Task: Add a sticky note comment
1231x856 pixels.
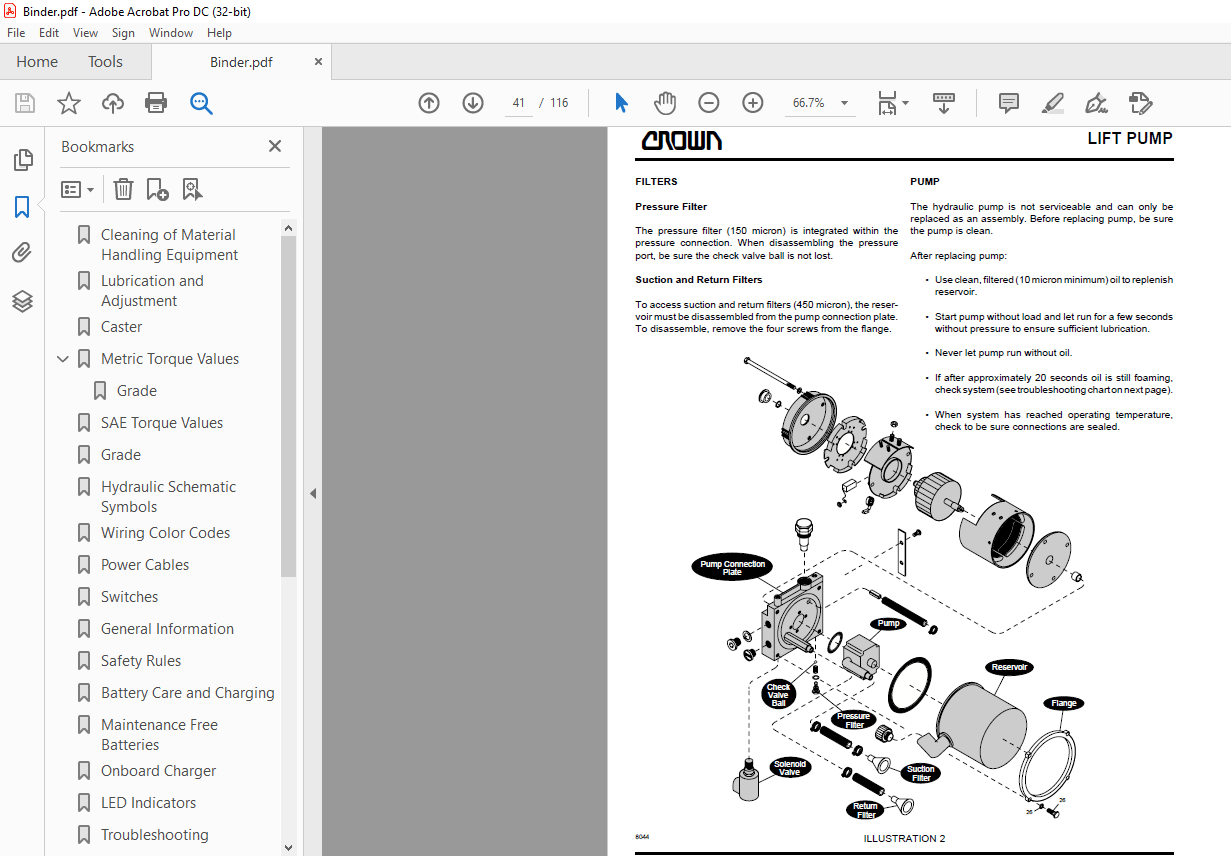Action: pyautogui.click(x=1008, y=103)
